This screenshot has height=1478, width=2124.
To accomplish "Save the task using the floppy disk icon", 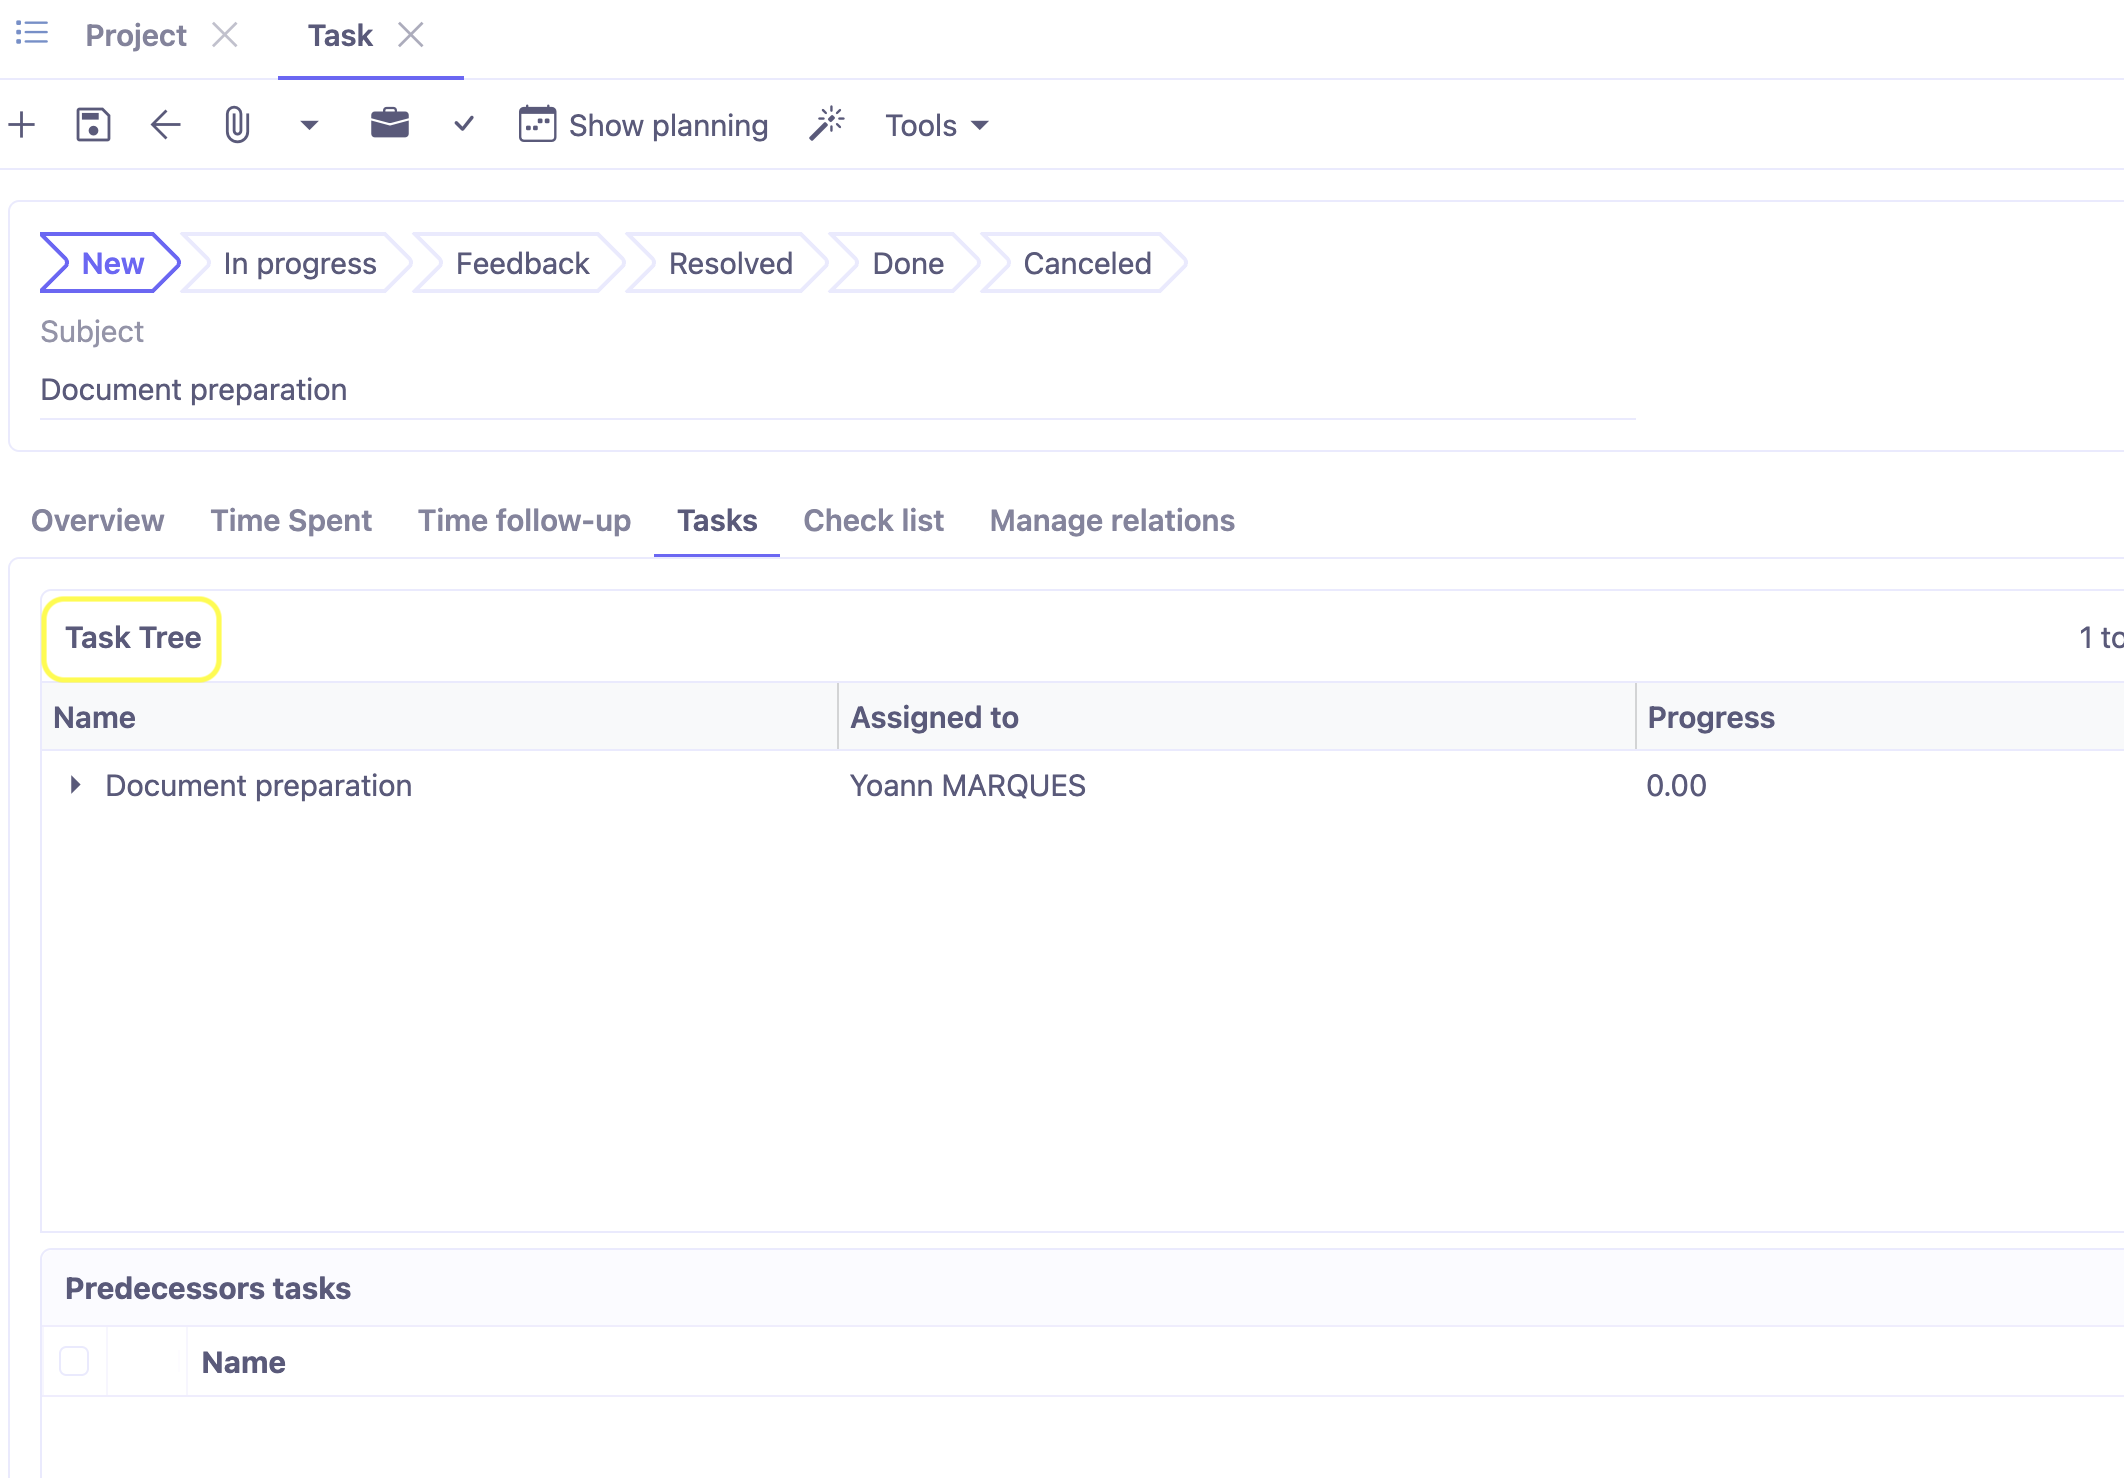I will tap(93, 124).
